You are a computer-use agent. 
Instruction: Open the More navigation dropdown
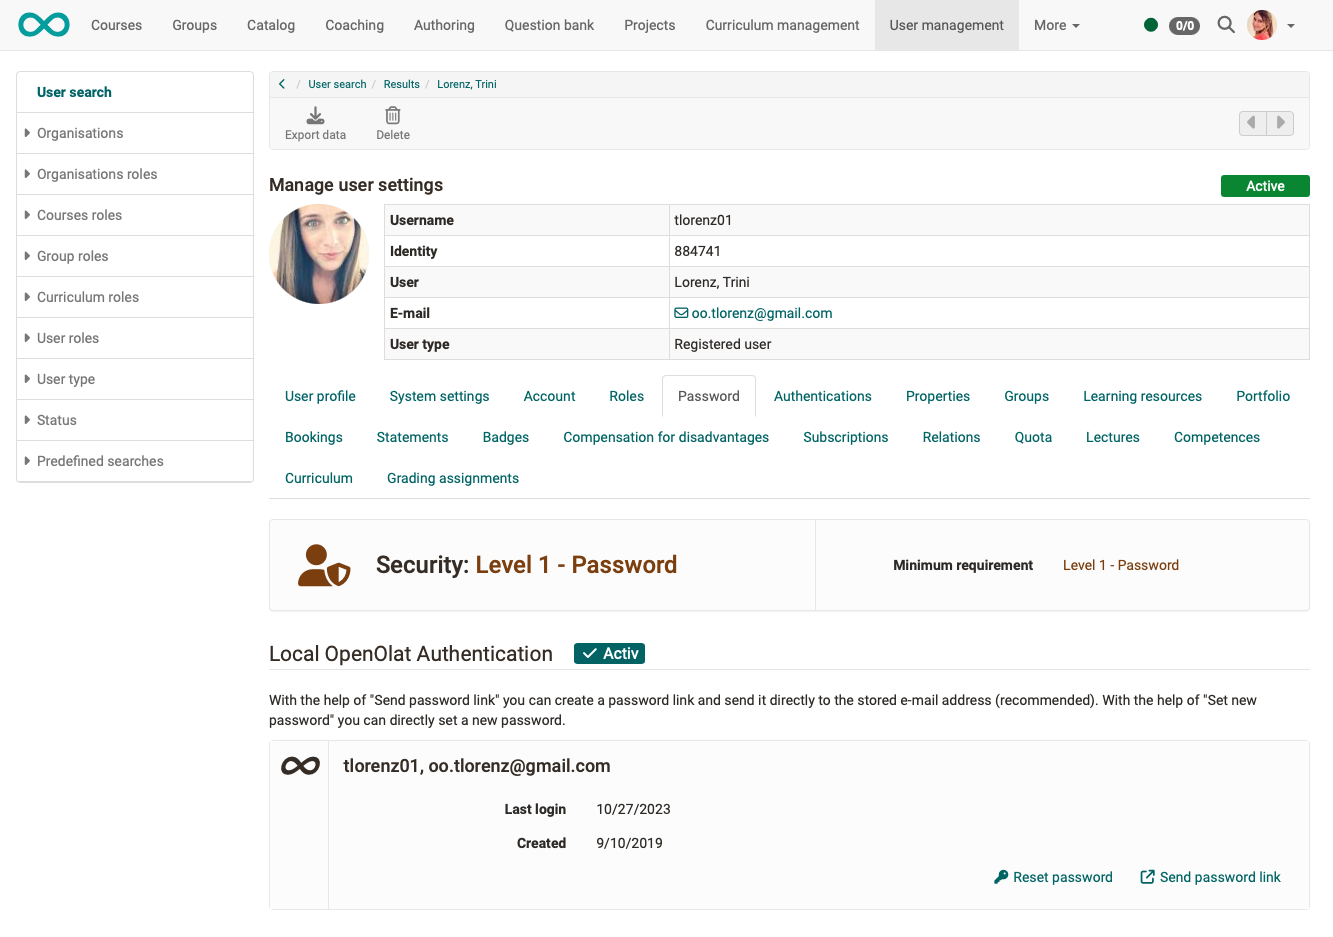[x=1056, y=25]
